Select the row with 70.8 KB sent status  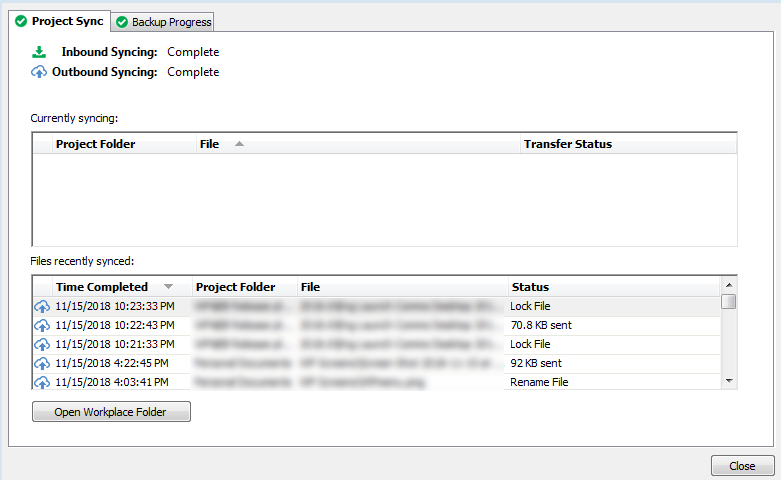click(x=540, y=325)
